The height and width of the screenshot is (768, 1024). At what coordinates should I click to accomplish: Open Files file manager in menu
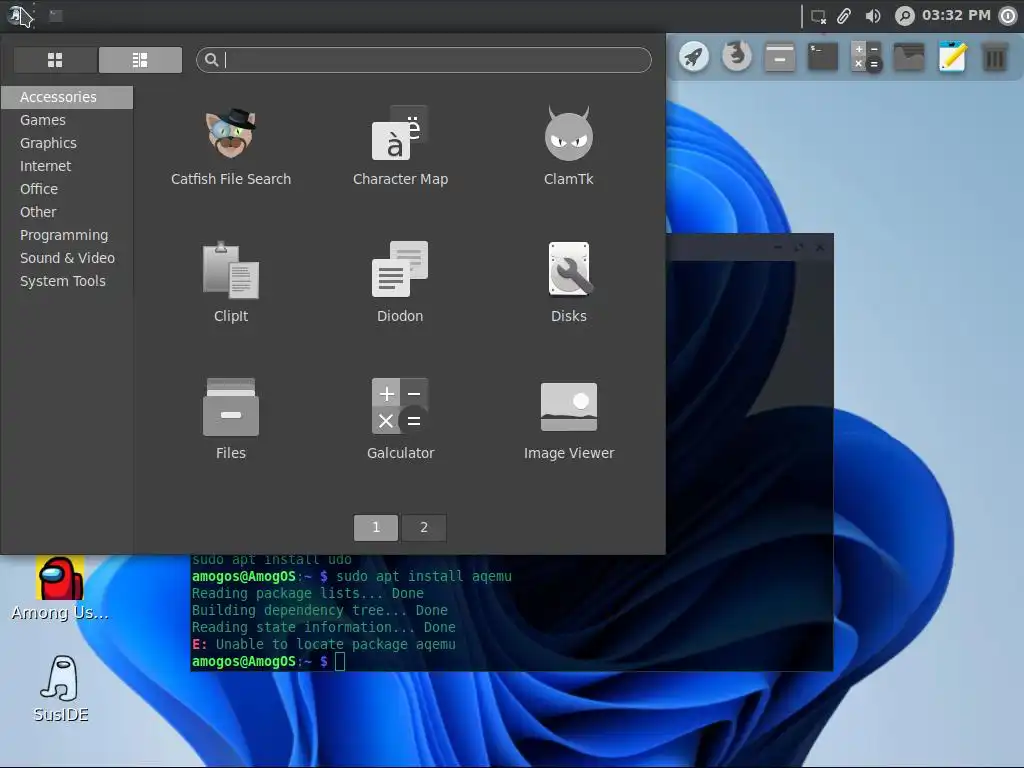[x=231, y=419]
